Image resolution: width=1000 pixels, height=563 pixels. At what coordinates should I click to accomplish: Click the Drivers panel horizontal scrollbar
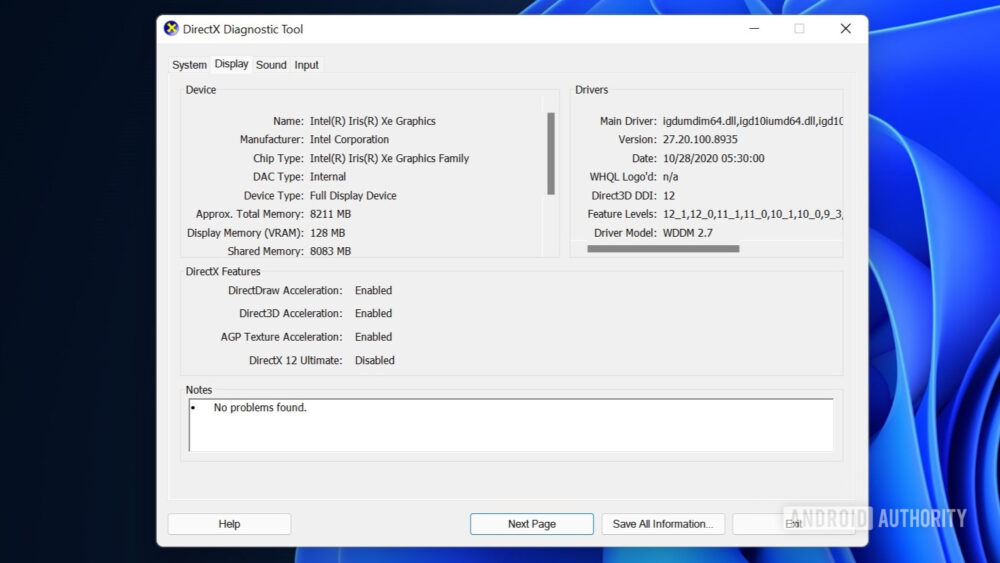pos(663,249)
